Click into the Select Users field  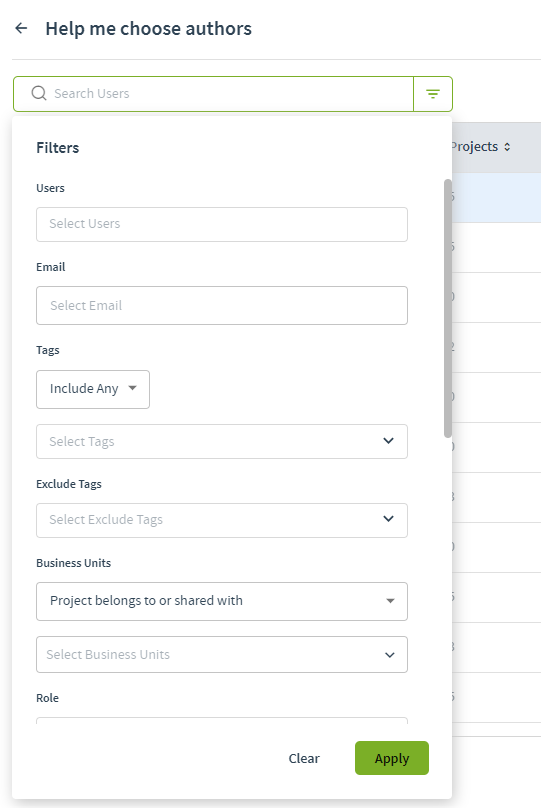pos(222,224)
